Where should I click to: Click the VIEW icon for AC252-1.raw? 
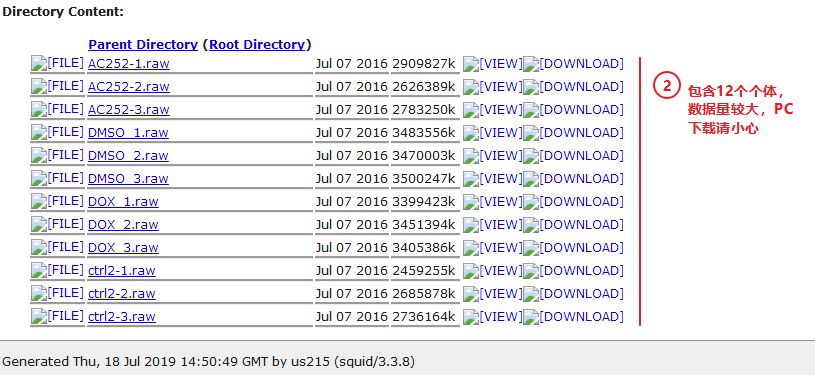click(x=493, y=64)
